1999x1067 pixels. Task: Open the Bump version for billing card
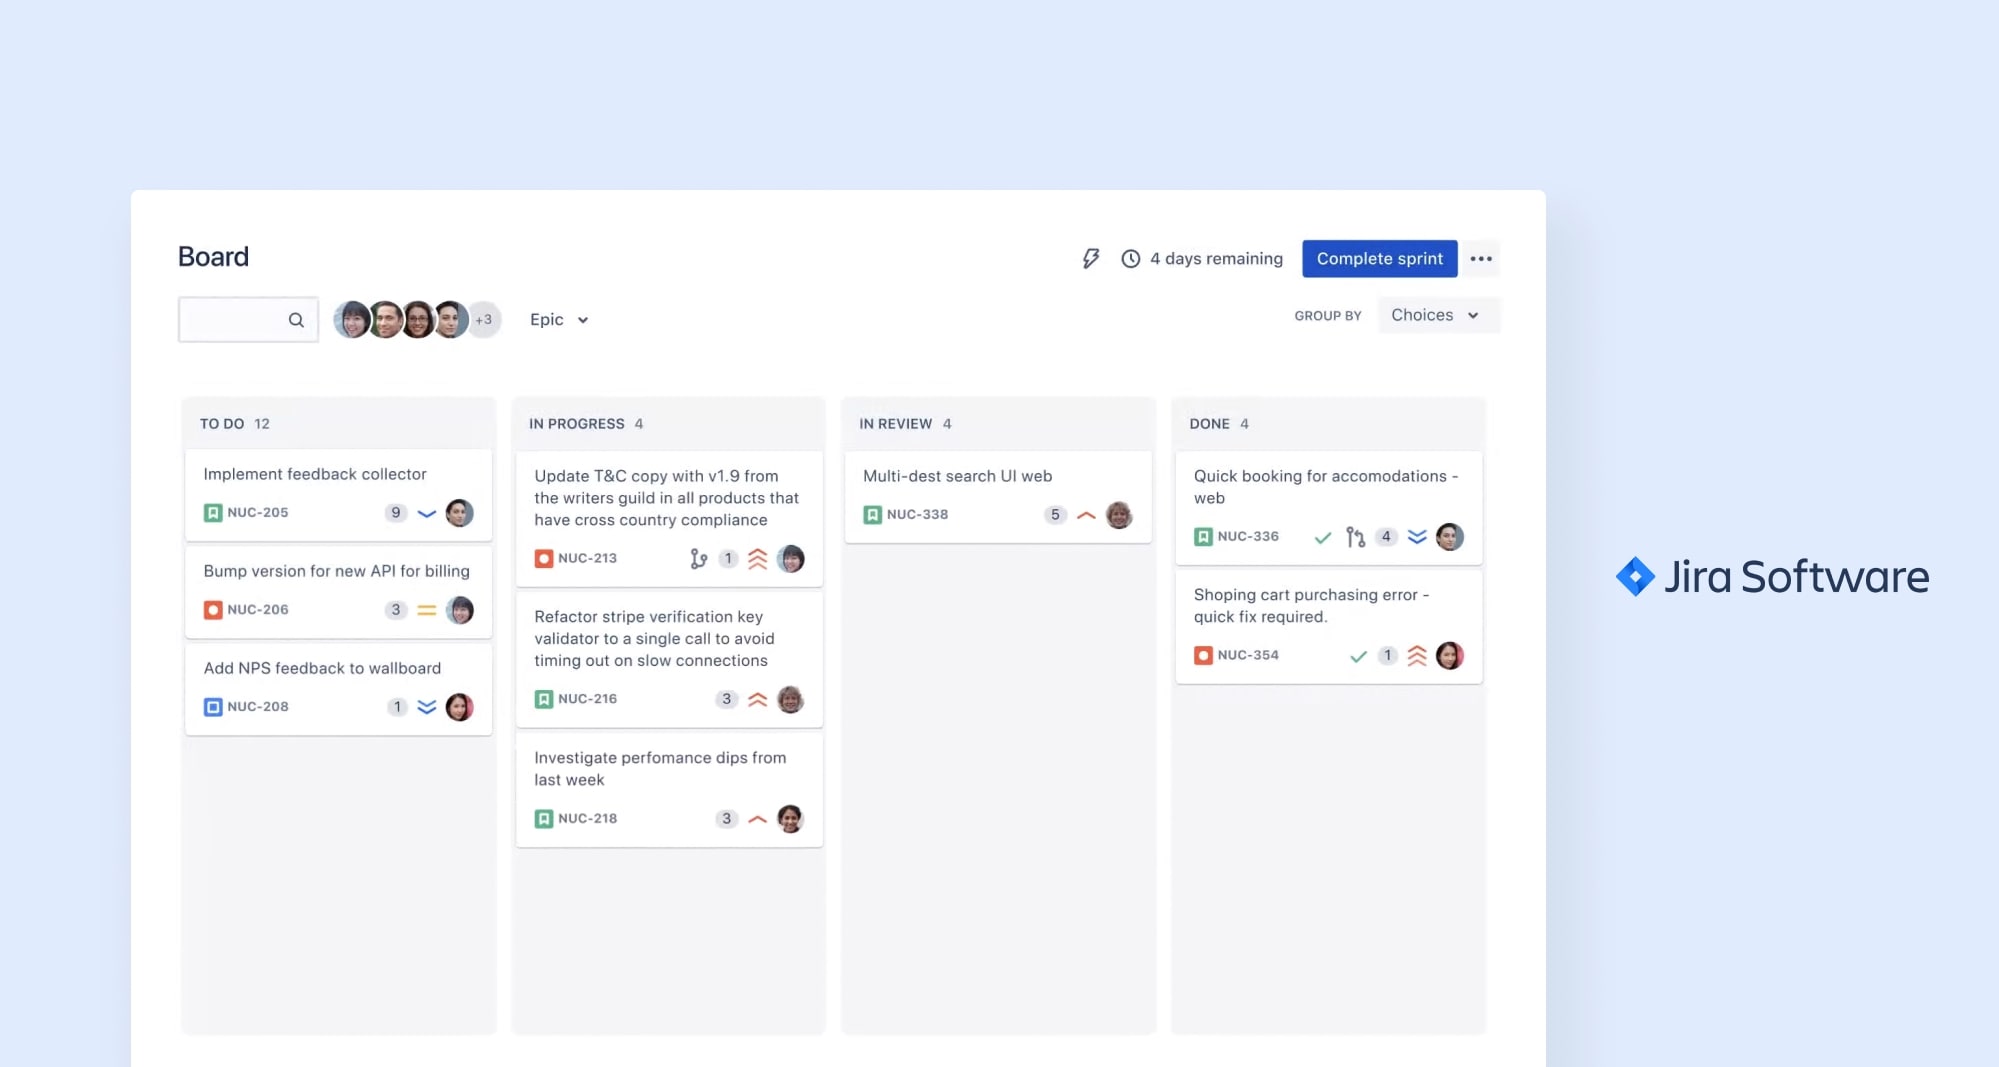(339, 592)
